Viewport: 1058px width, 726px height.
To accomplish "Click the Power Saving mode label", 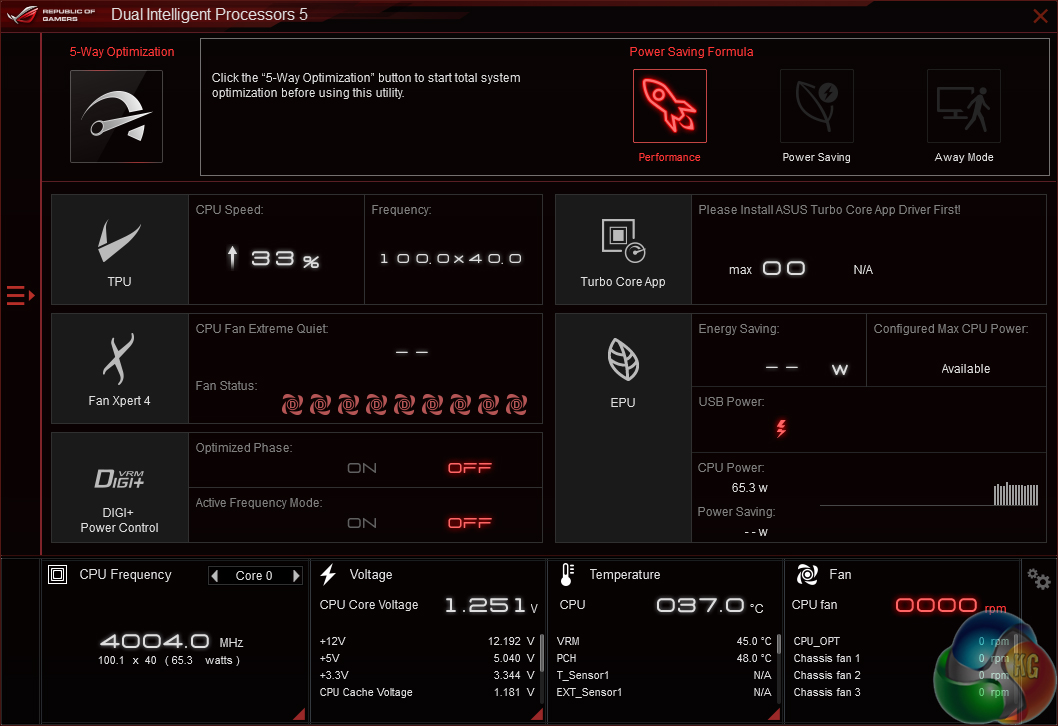I will coord(816,157).
